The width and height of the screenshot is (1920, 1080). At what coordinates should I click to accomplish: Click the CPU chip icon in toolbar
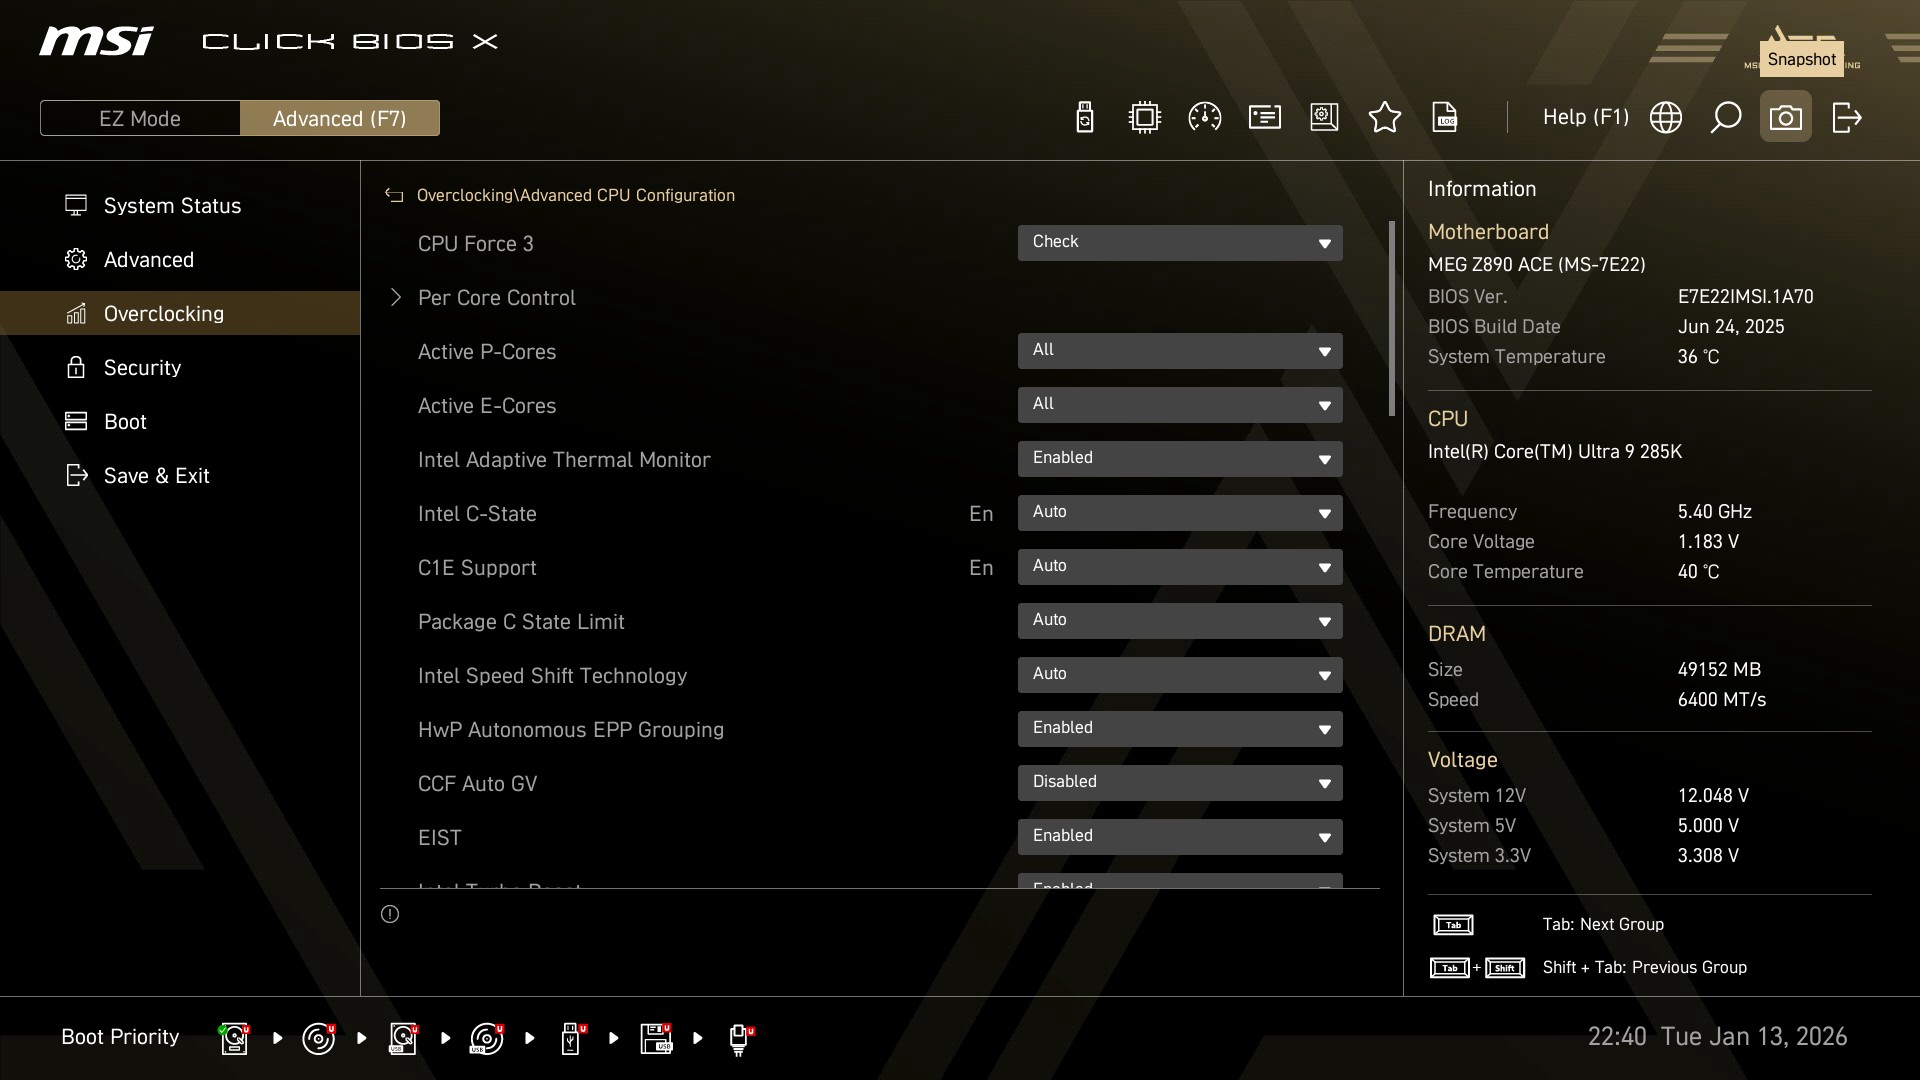pos(1144,118)
